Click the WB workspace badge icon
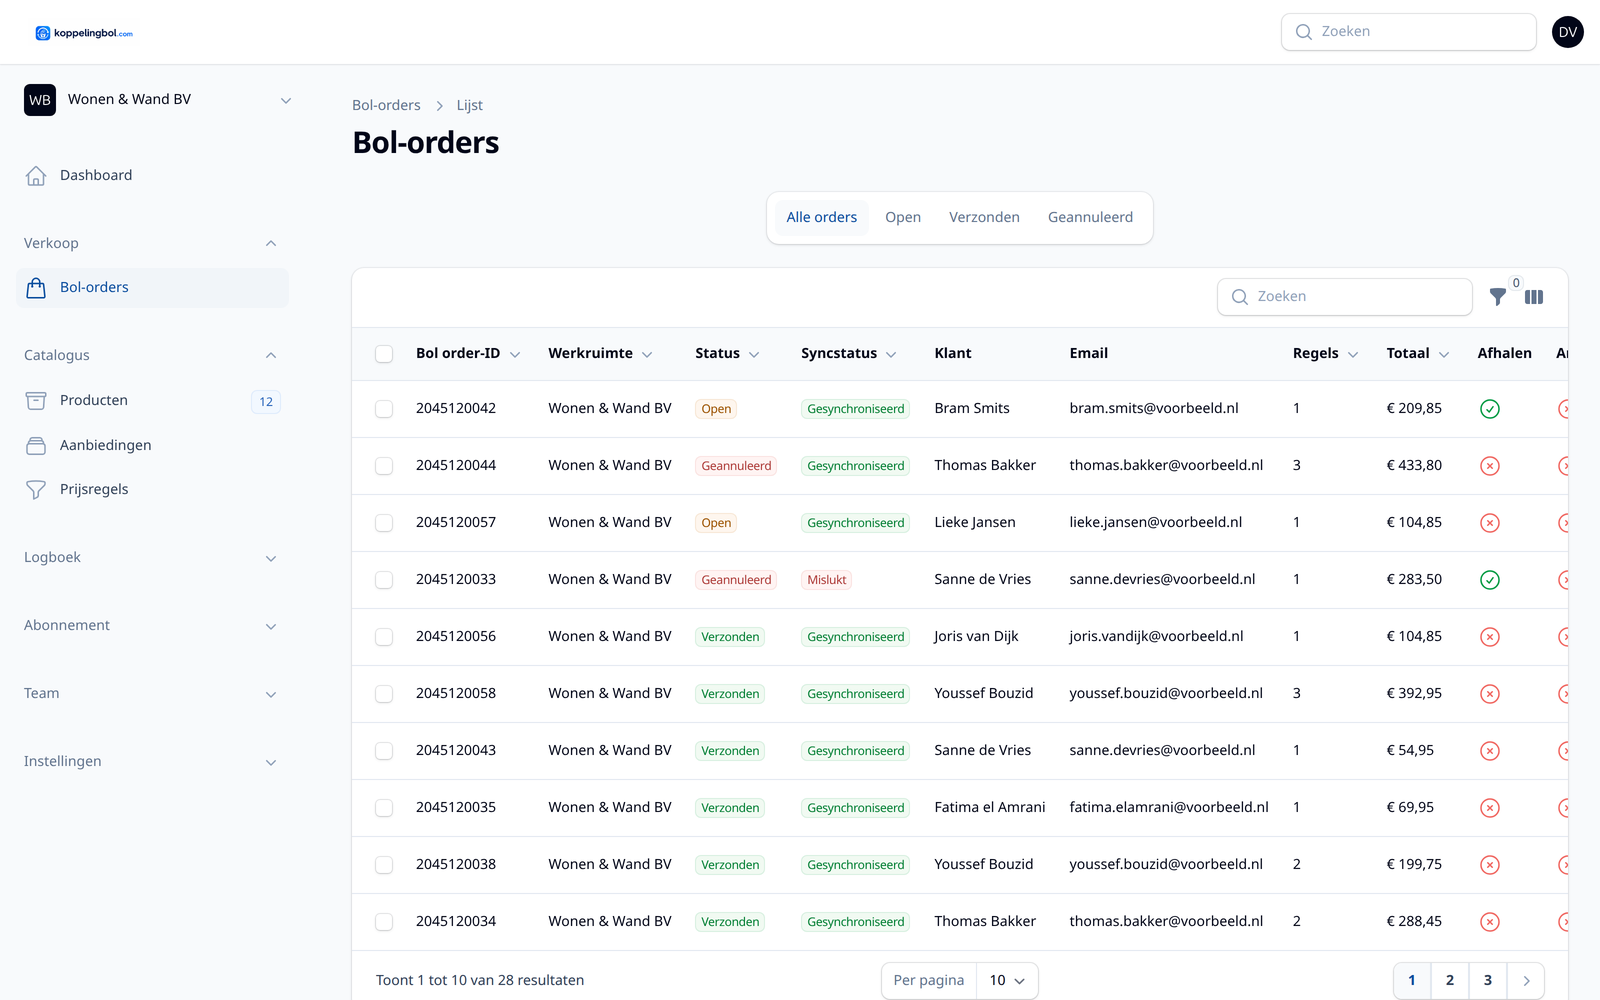Viewport: 1600px width, 1000px height. pyautogui.click(x=40, y=100)
